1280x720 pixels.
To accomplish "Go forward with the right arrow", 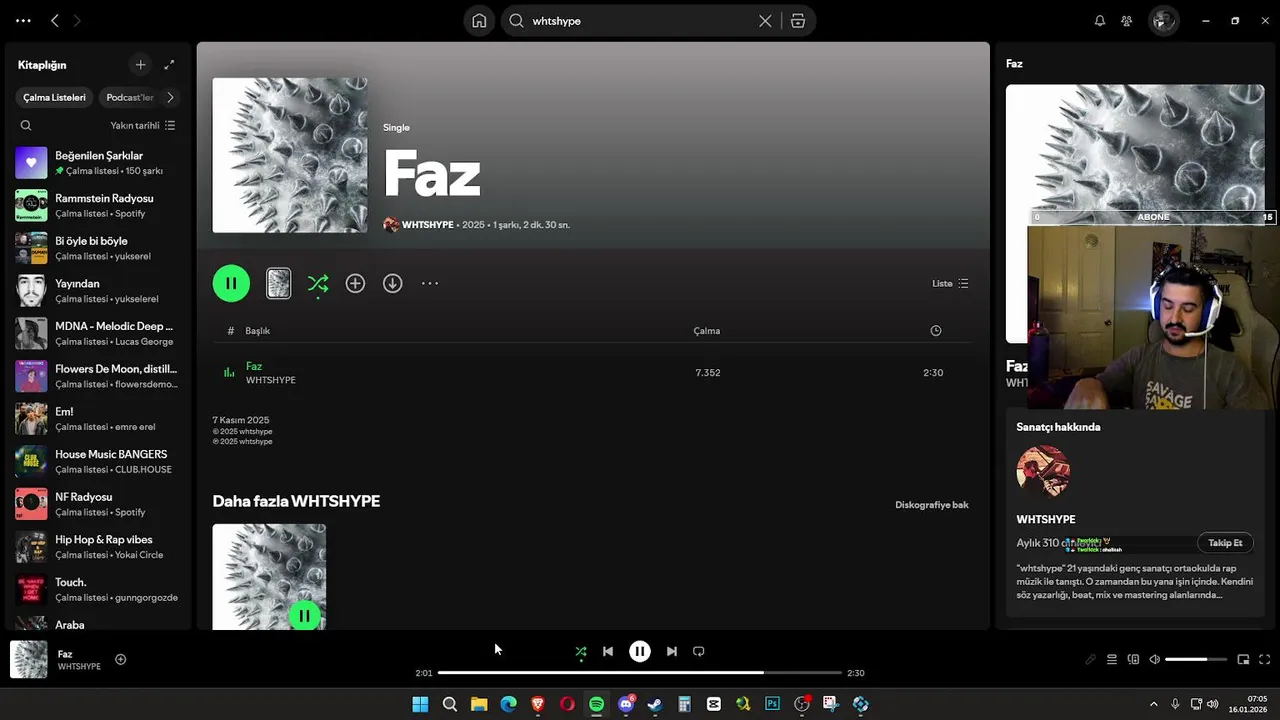I will click(x=77, y=20).
